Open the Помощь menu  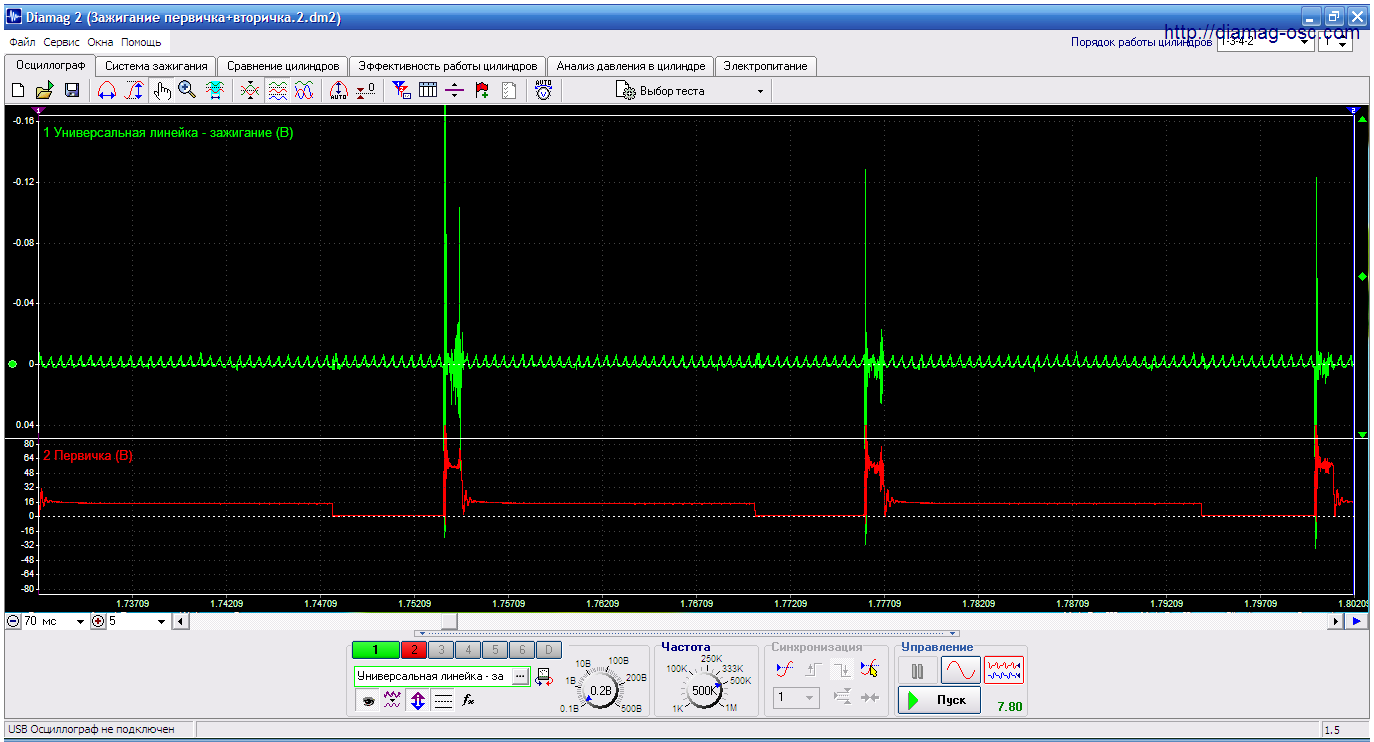pyautogui.click(x=141, y=43)
